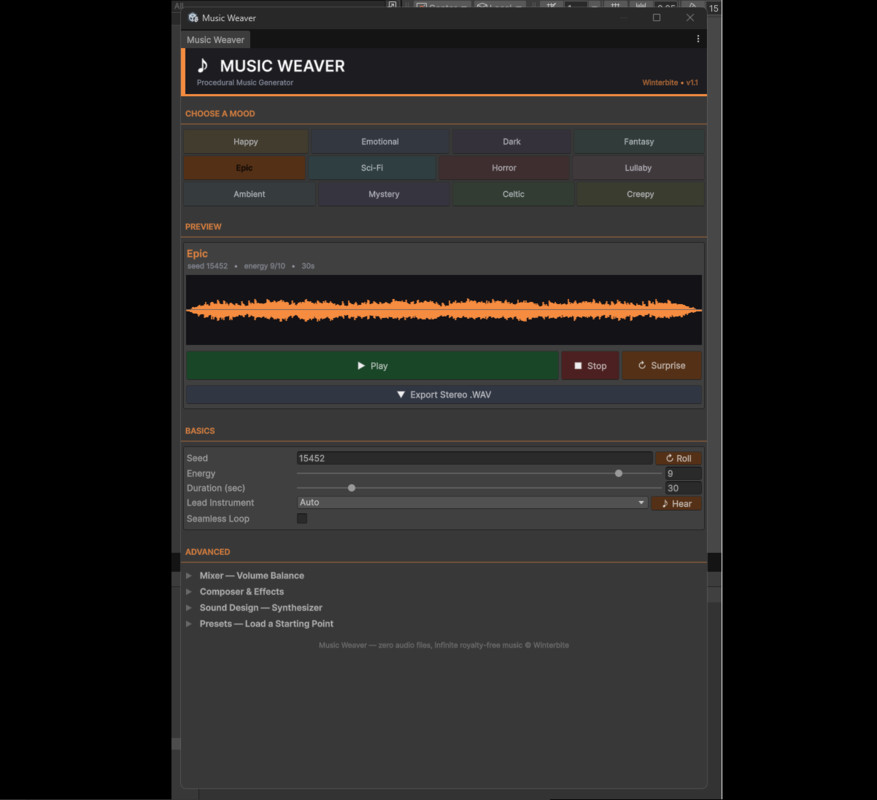Close the Music Weaver window
The height and width of the screenshot is (800, 877).
point(690,18)
